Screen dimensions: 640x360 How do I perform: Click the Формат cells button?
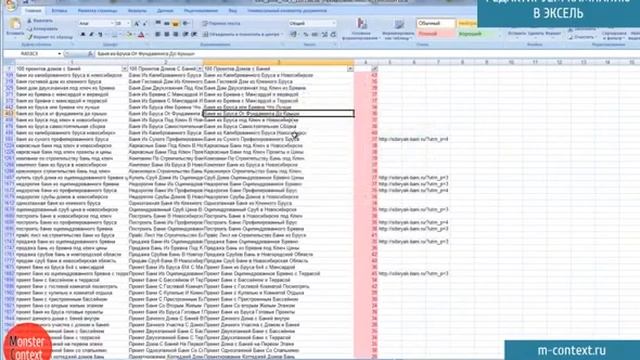click(553, 34)
